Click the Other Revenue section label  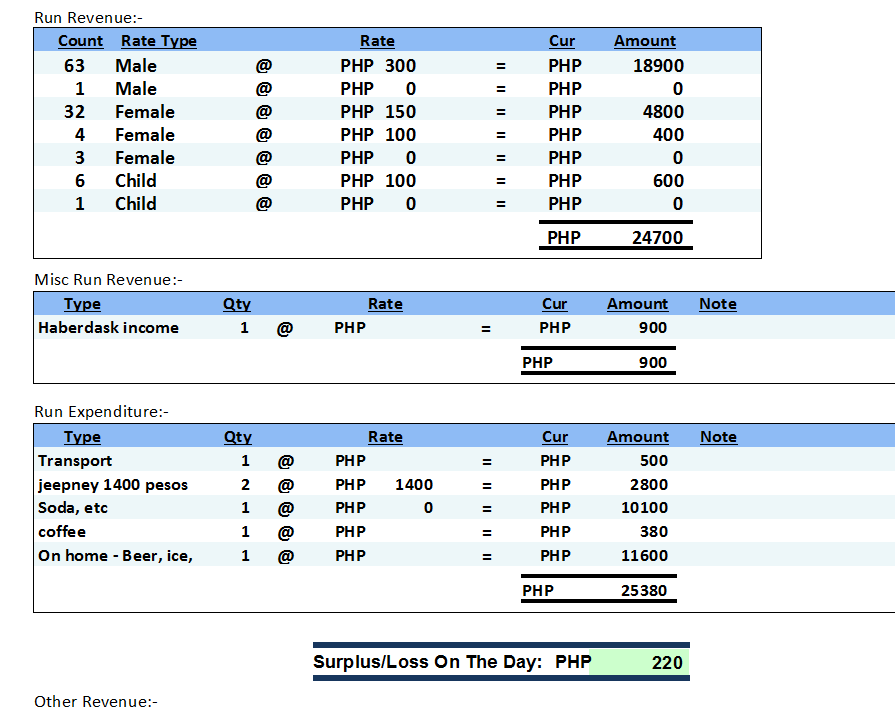click(96, 702)
